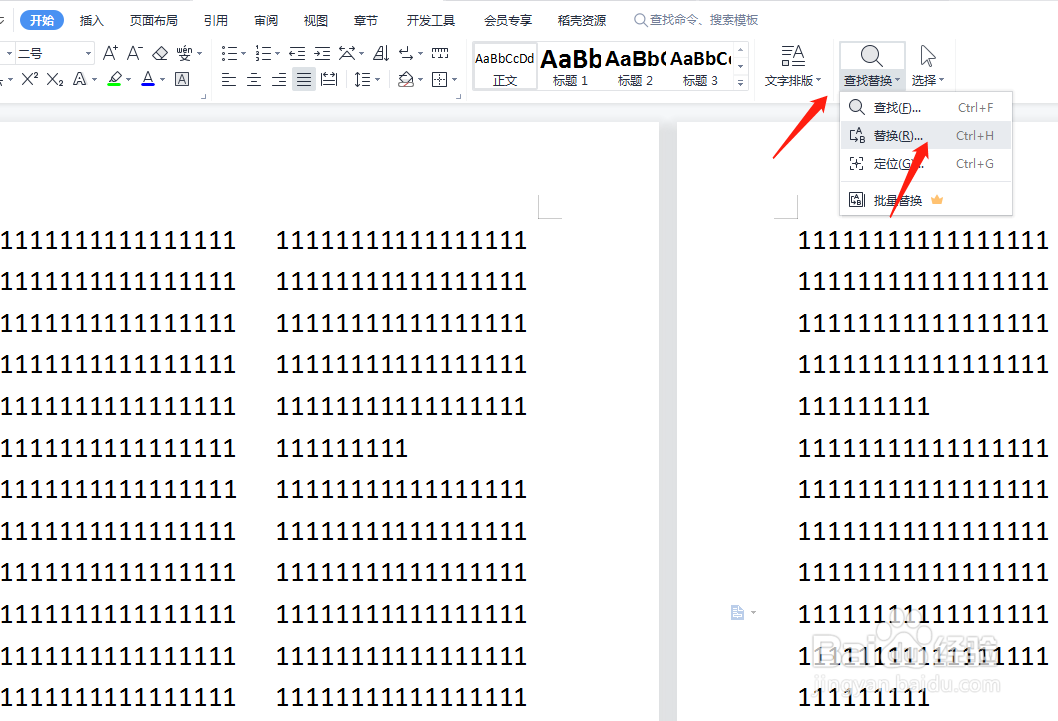Viewport: 1058px width, 721px height.
Task: Apply the 标题 1 style
Action: point(570,66)
